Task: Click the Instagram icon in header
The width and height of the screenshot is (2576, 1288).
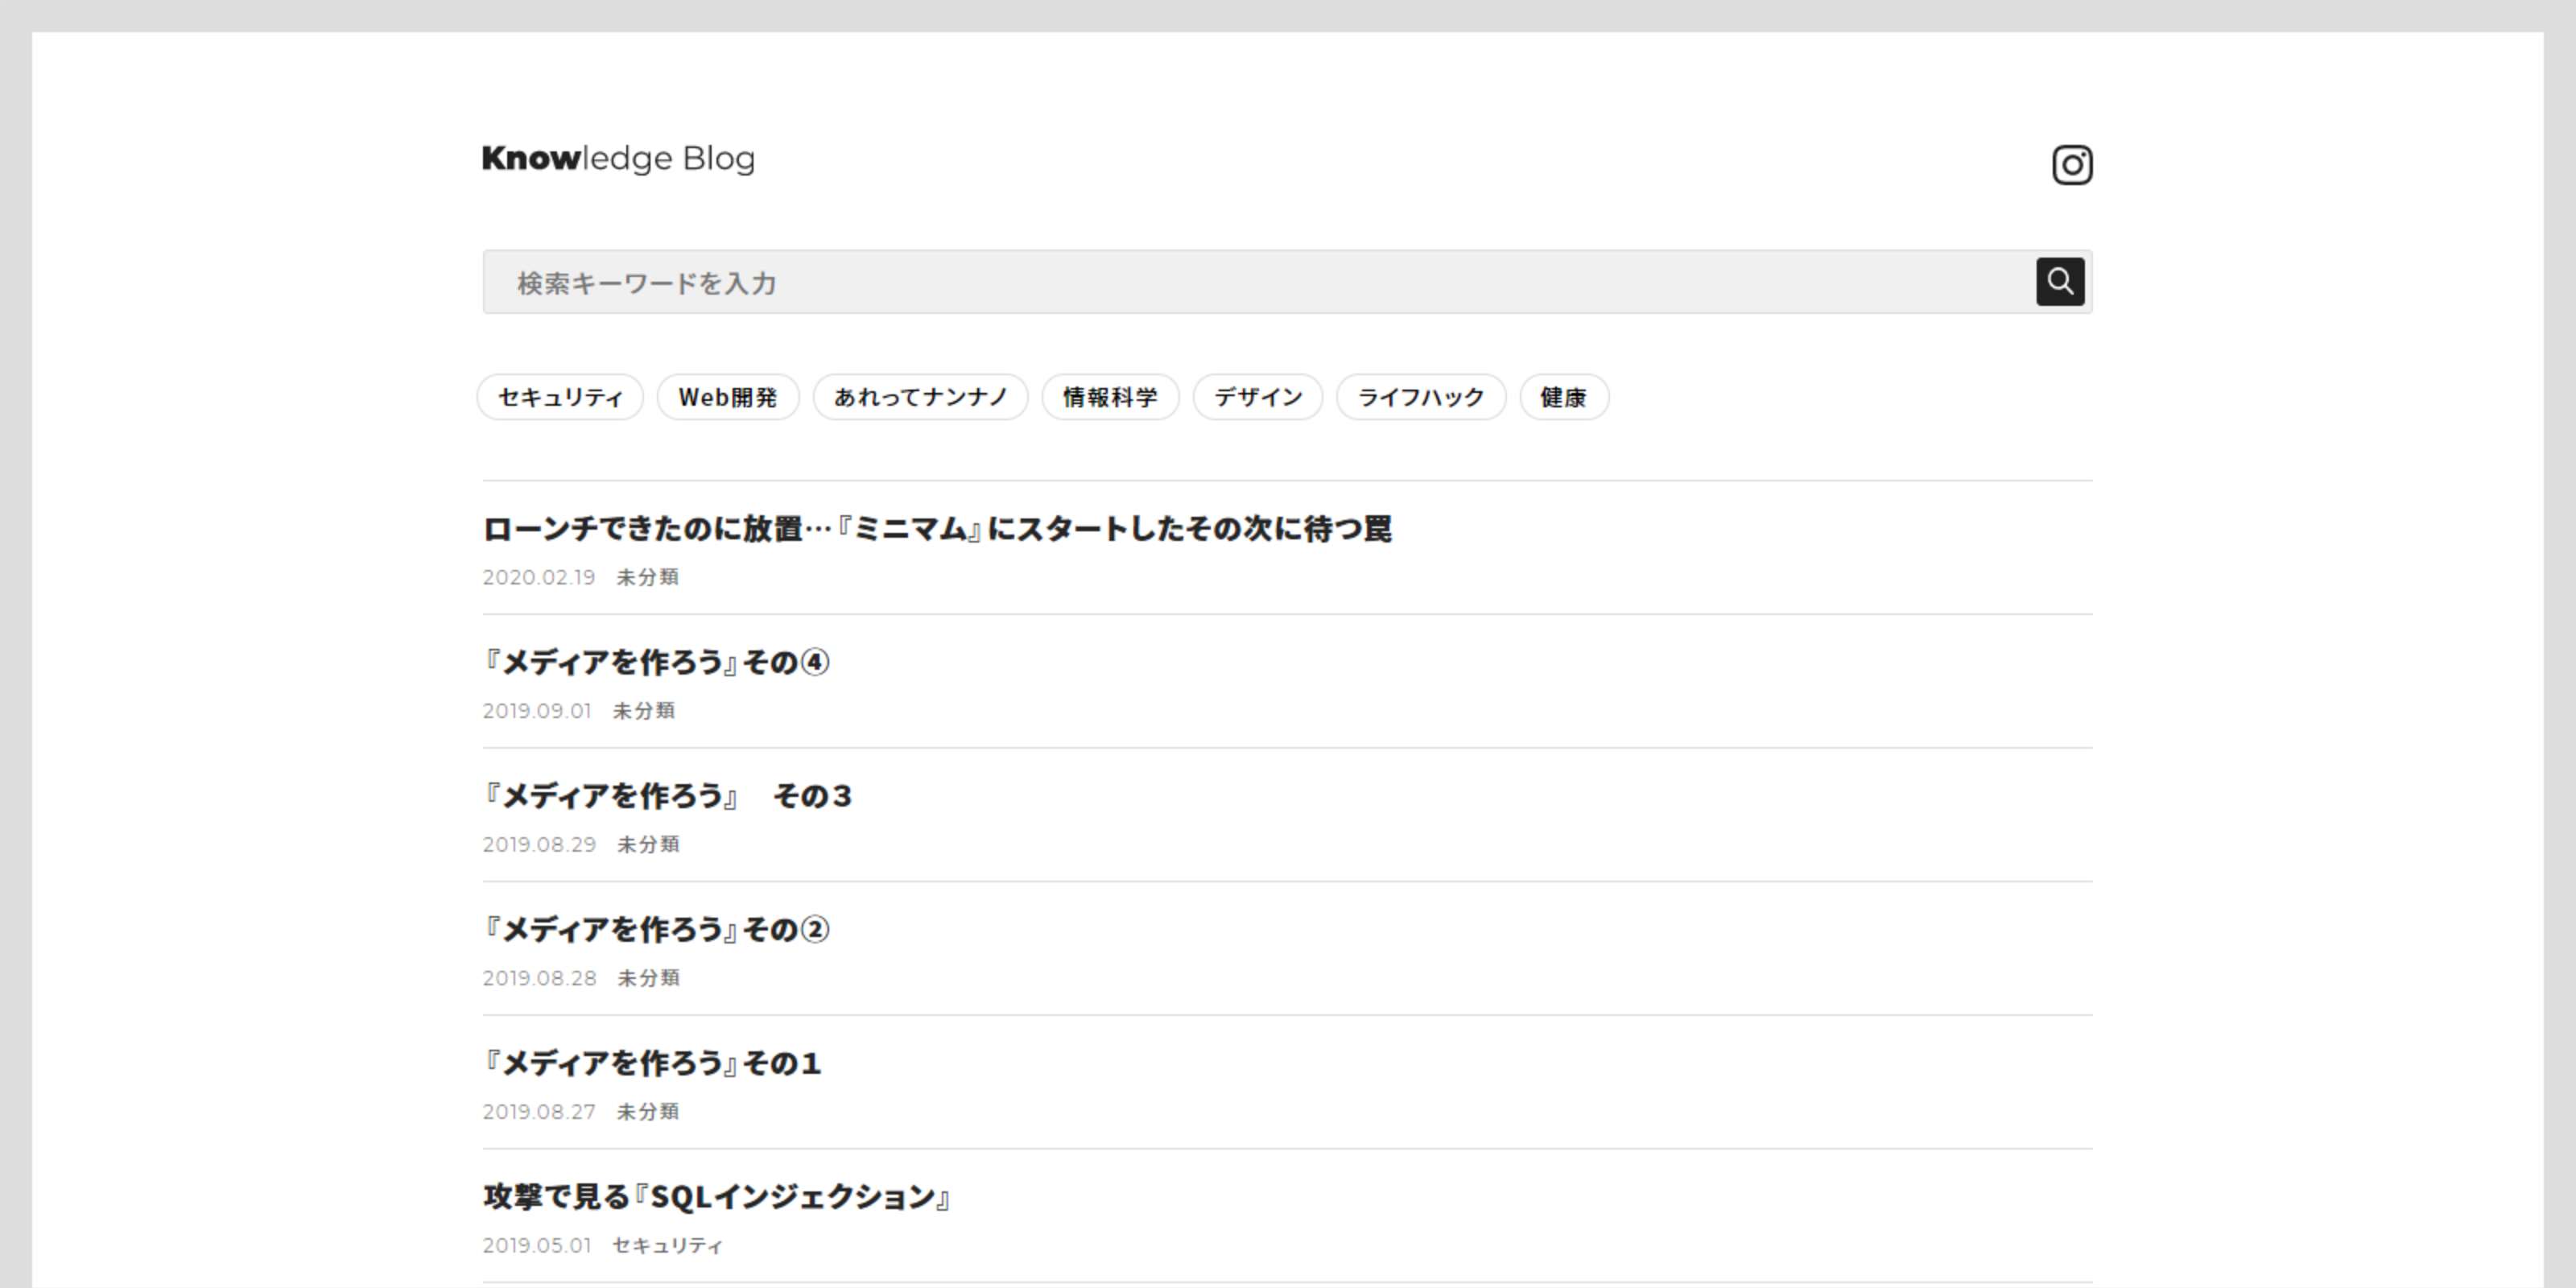Action: pos(2071,165)
